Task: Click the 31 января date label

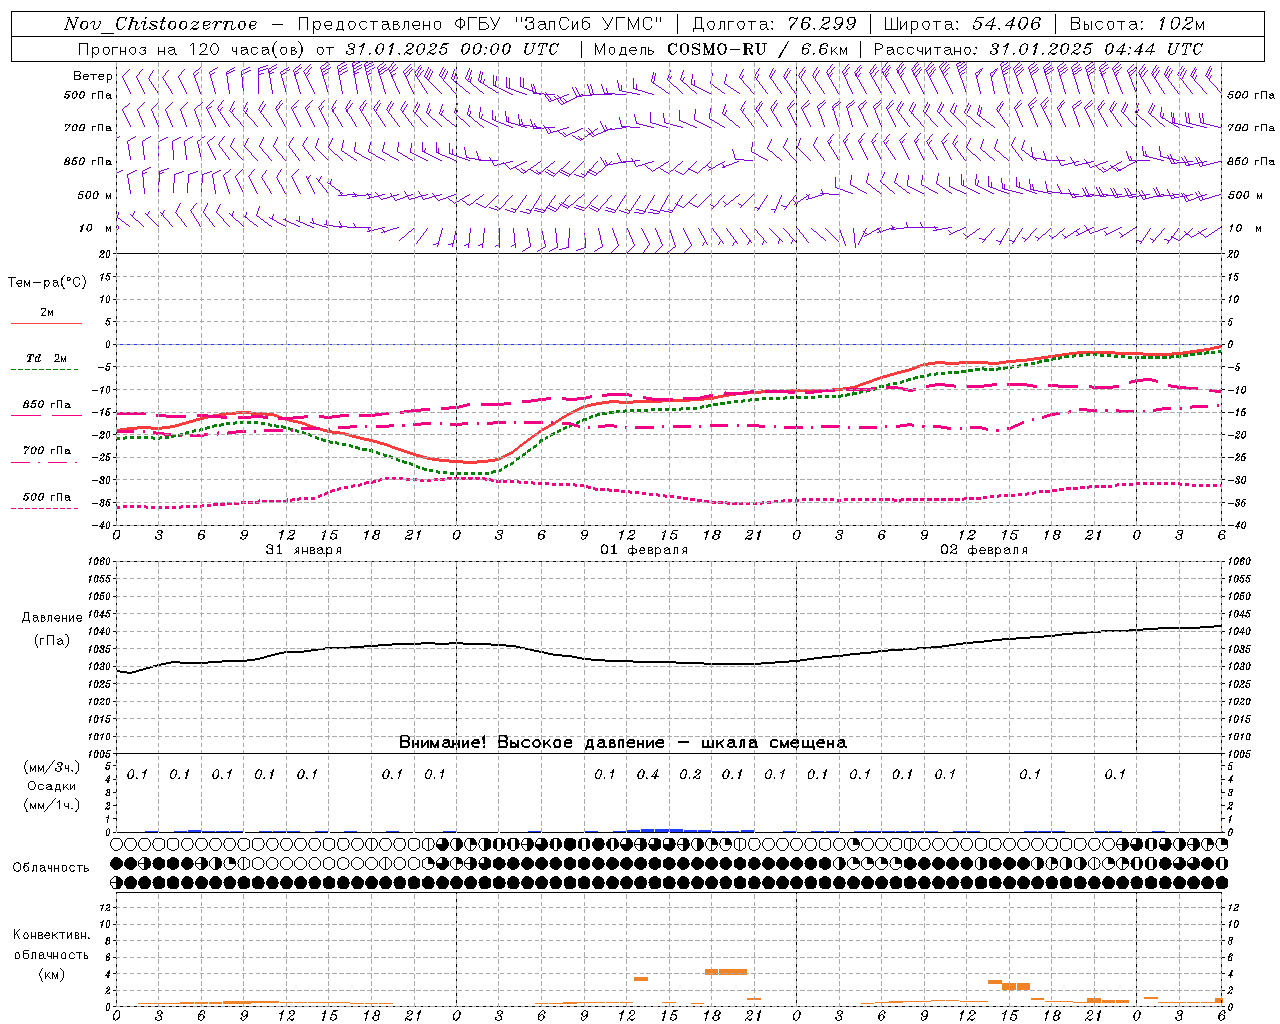Action: click(303, 550)
